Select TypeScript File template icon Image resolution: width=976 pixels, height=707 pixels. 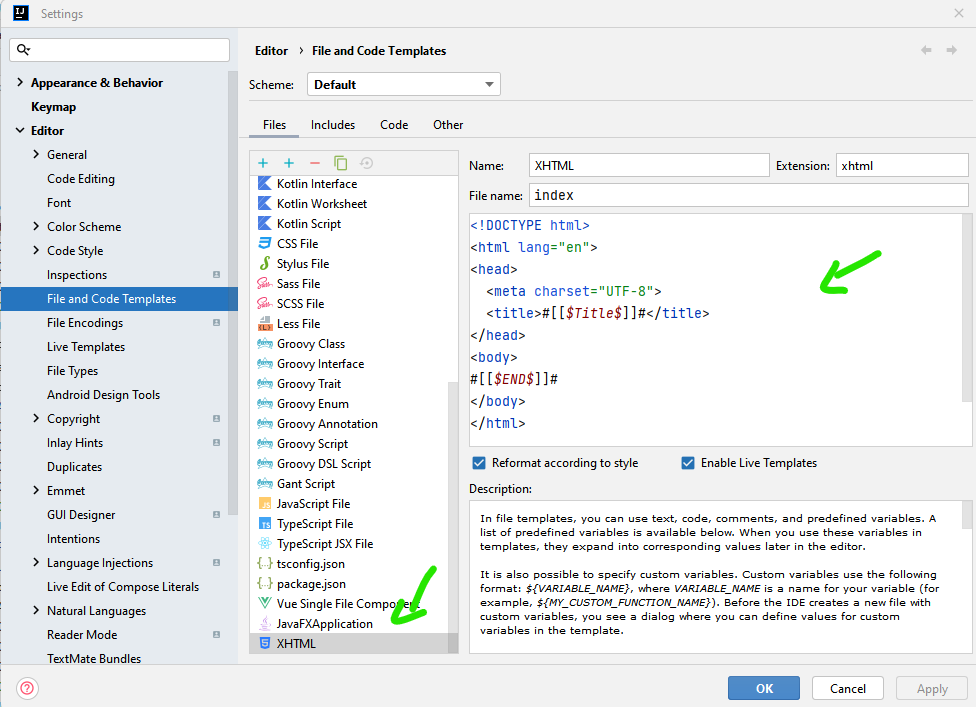(265, 524)
